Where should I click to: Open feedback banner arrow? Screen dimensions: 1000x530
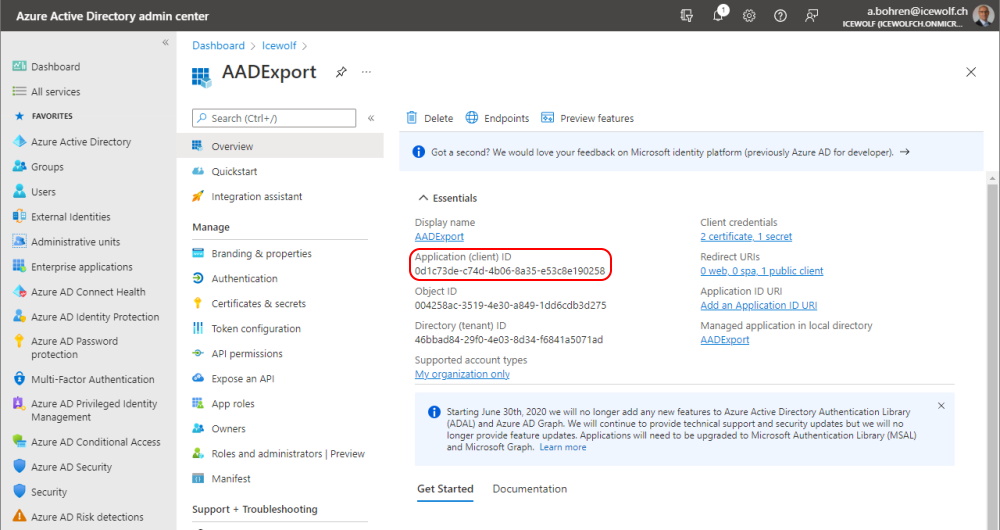[904, 152]
